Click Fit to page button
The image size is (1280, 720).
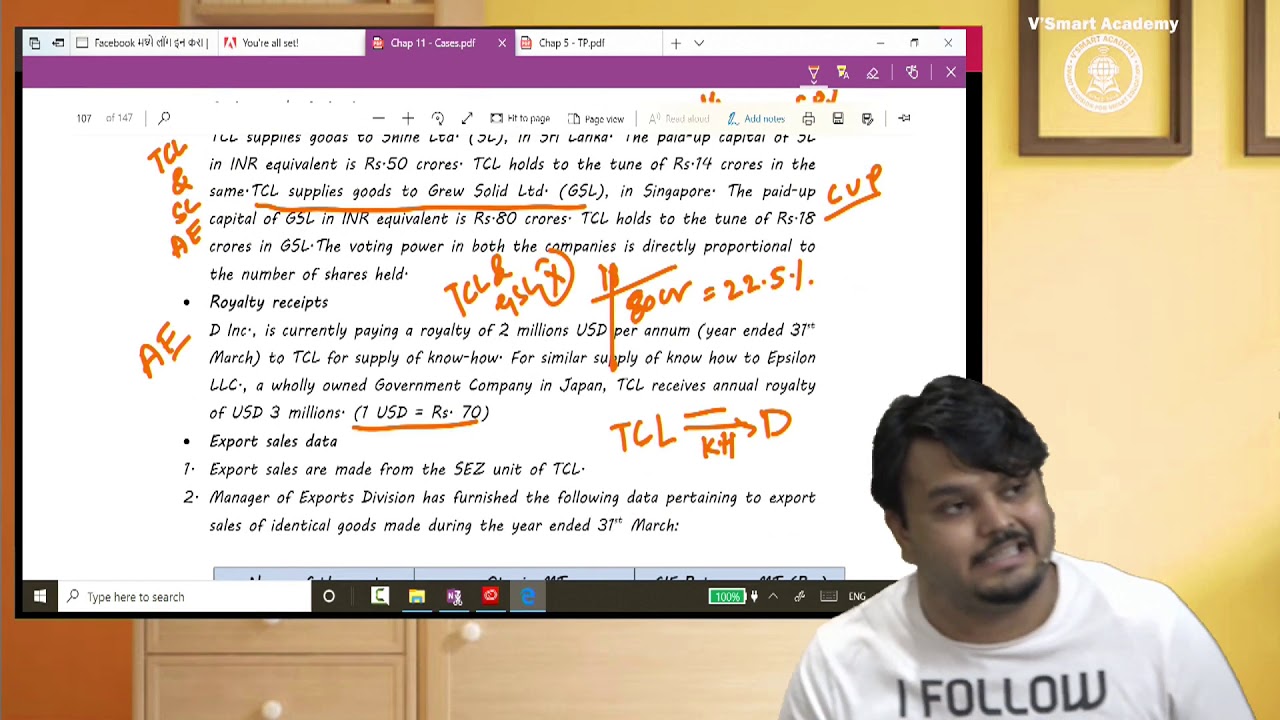tap(520, 118)
